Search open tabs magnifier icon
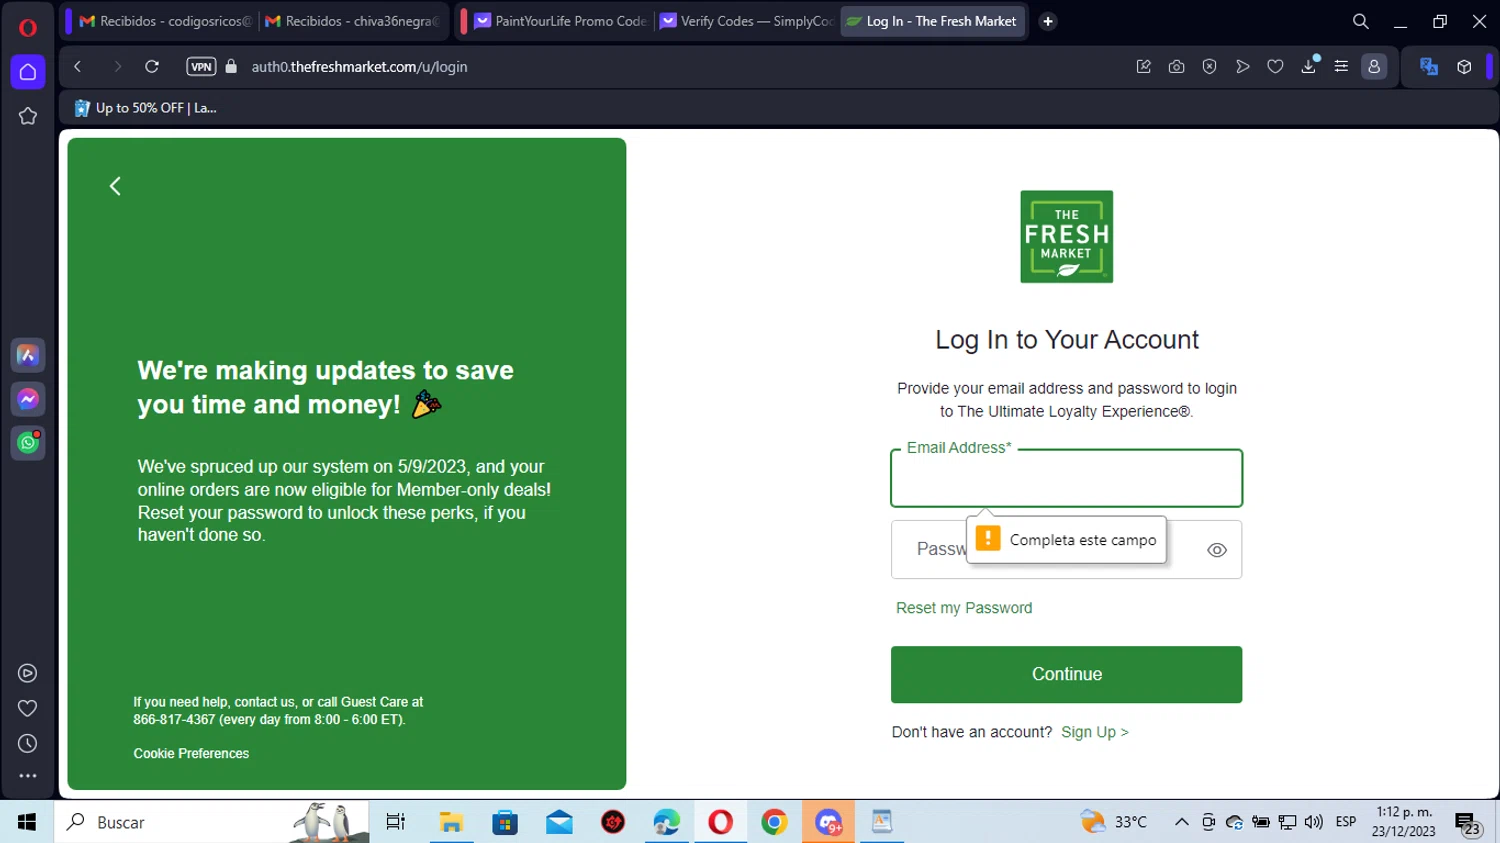Image resolution: width=1500 pixels, height=843 pixels. (x=1361, y=21)
